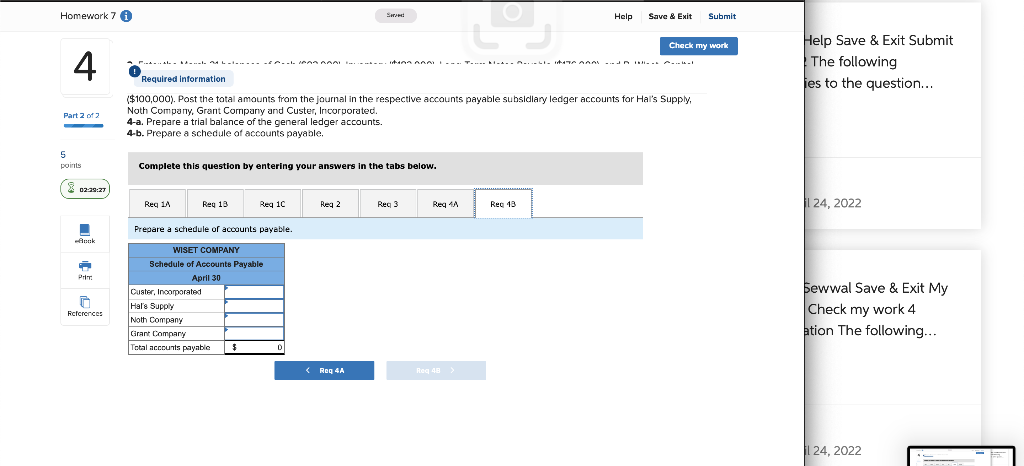This screenshot has height=466, width=1024.
Task: Switch to the Req 3 tab
Action: pyautogui.click(x=388, y=204)
